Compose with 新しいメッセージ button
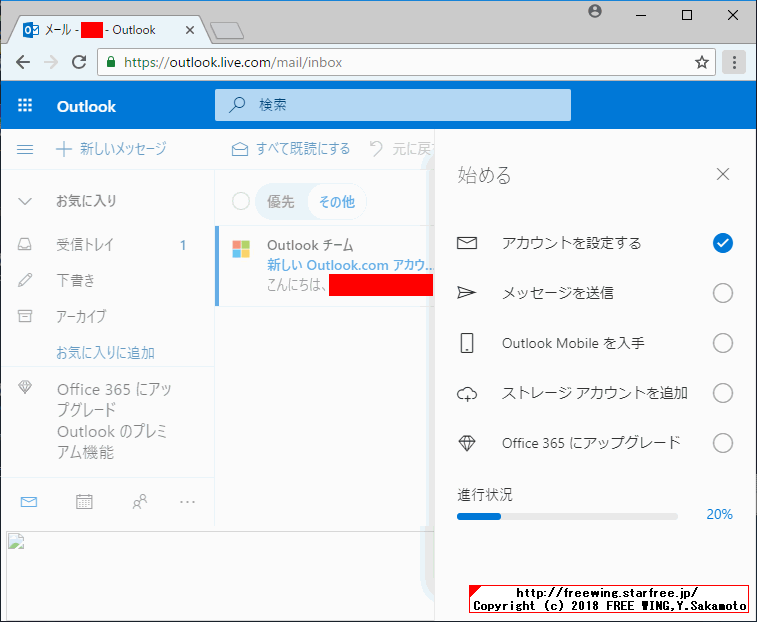Screen dimensions: 757x622 coord(112,149)
